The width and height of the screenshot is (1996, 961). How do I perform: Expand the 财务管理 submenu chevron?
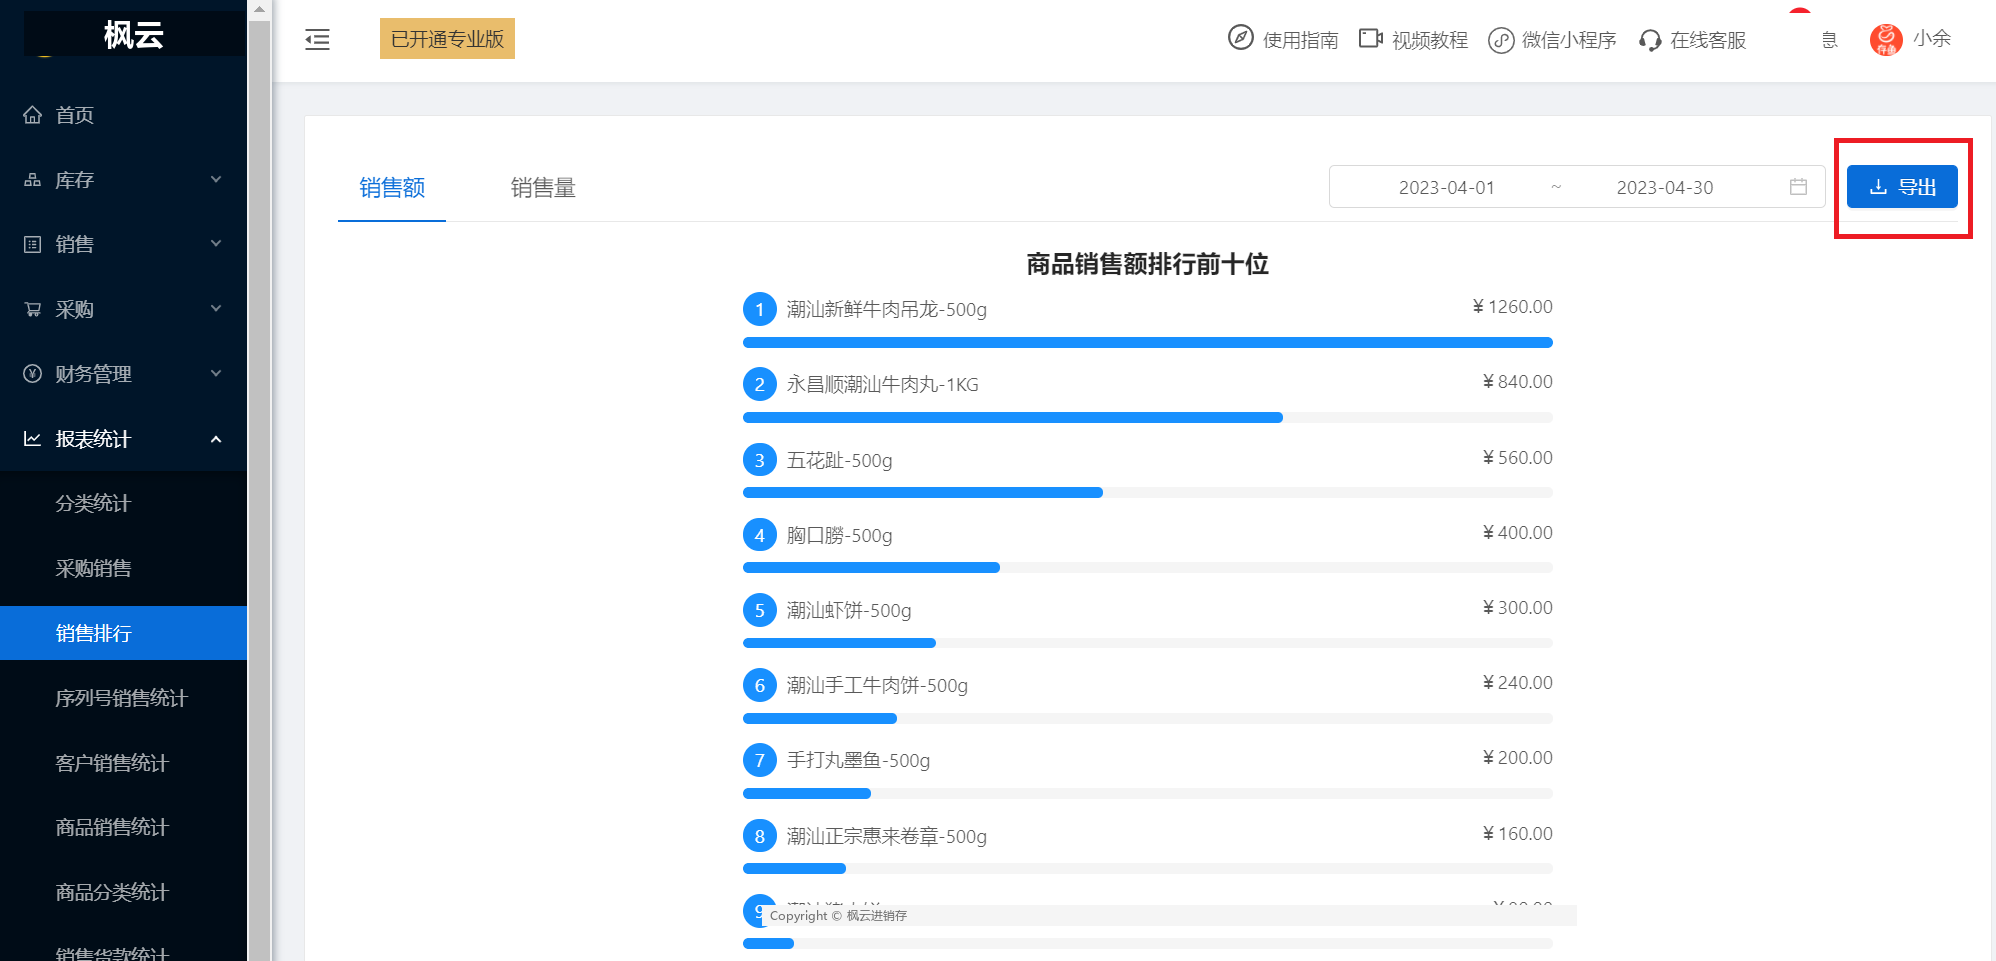[216, 374]
